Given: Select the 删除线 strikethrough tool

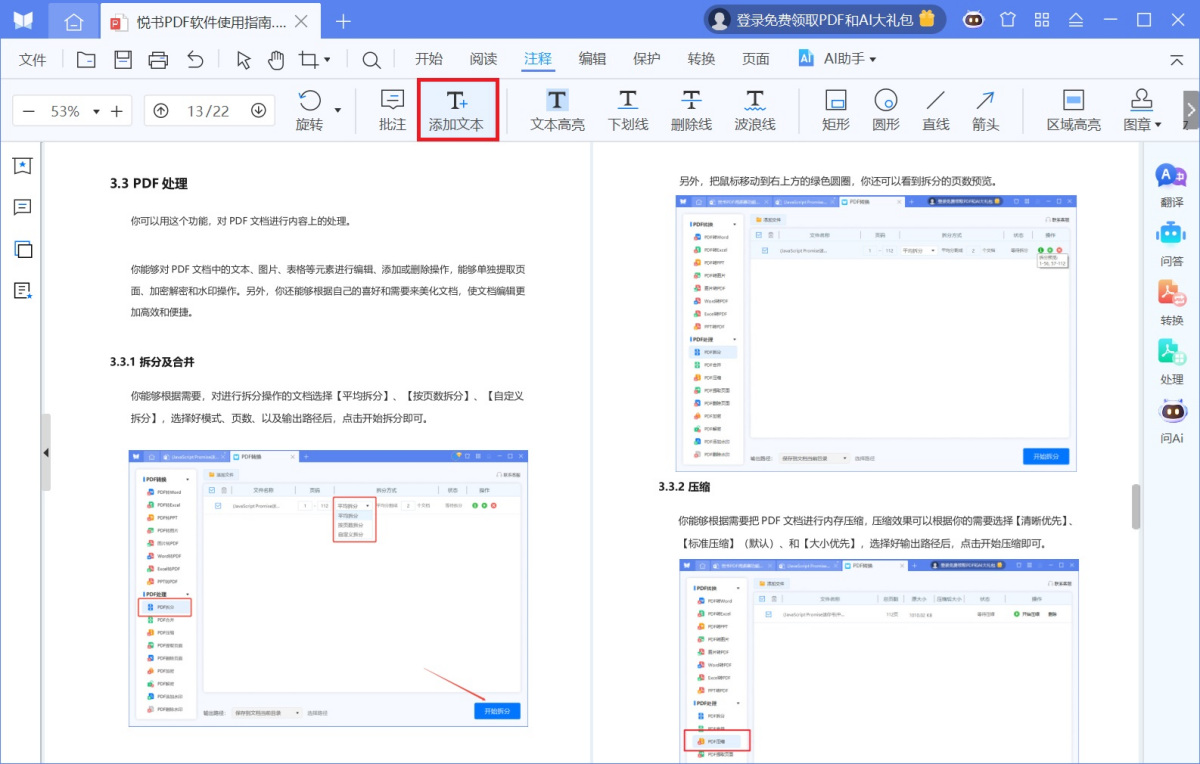Looking at the screenshot, I should point(691,108).
